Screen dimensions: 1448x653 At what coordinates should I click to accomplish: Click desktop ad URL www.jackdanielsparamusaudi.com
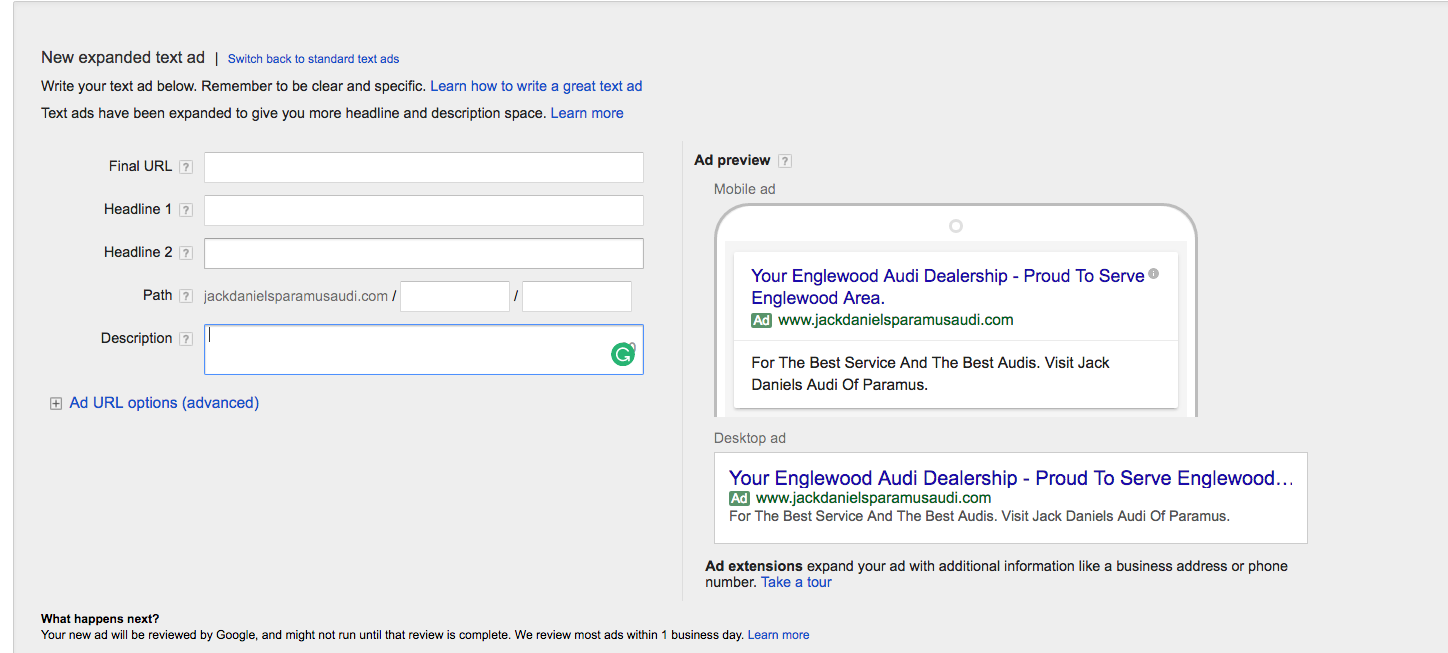point(874,498)
